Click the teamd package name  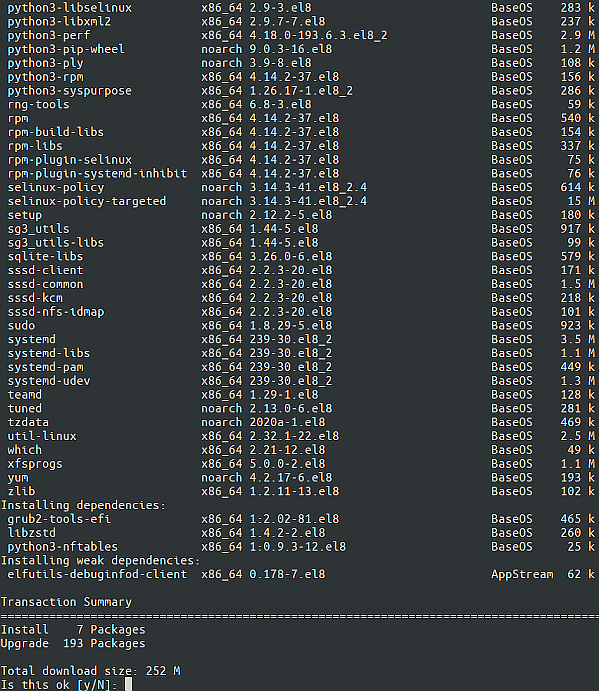[25, 395]
